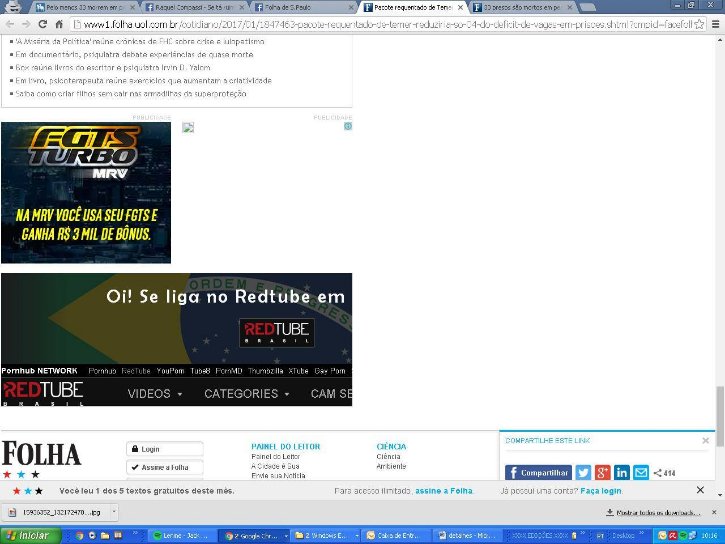
Task: Click the browser back arrow
Action: (x=10, y=24)
